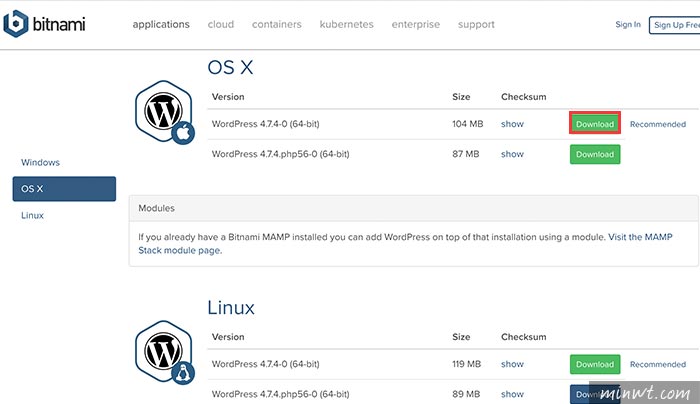This screenshot has height=404, width=700.
Task: Click the 89 MB size value
Action: coord(466,394)
